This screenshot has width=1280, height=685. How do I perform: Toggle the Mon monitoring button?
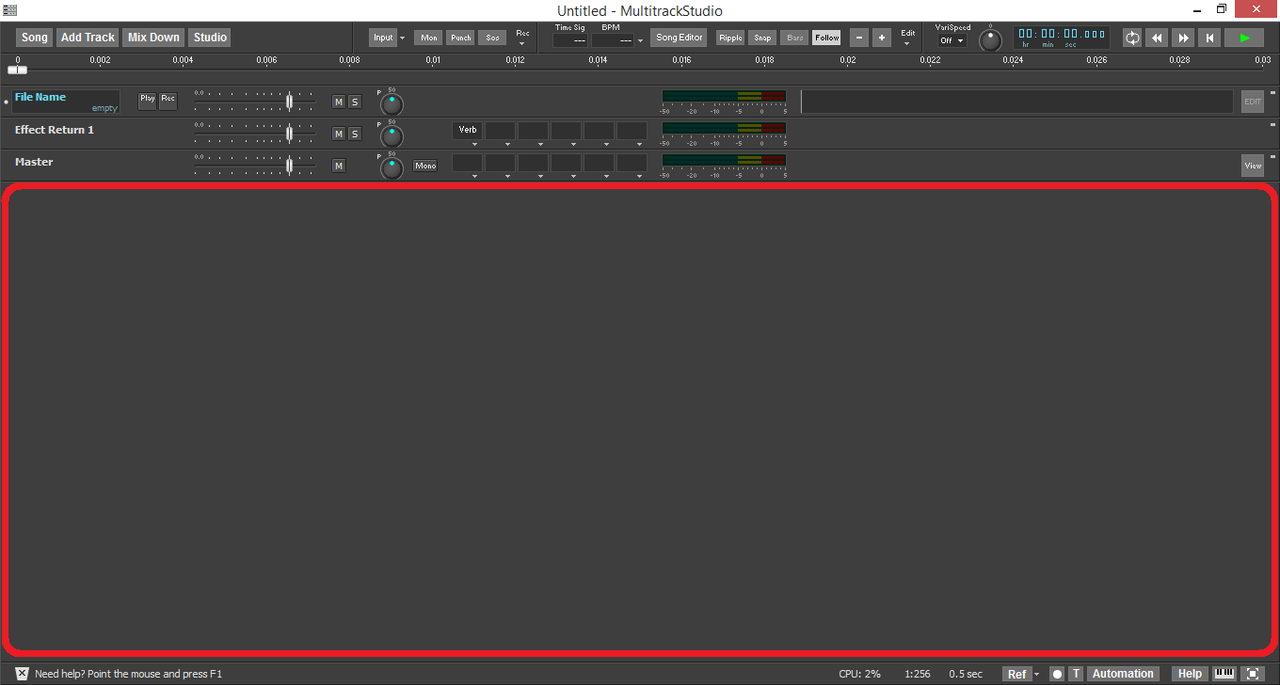[429, 37]
